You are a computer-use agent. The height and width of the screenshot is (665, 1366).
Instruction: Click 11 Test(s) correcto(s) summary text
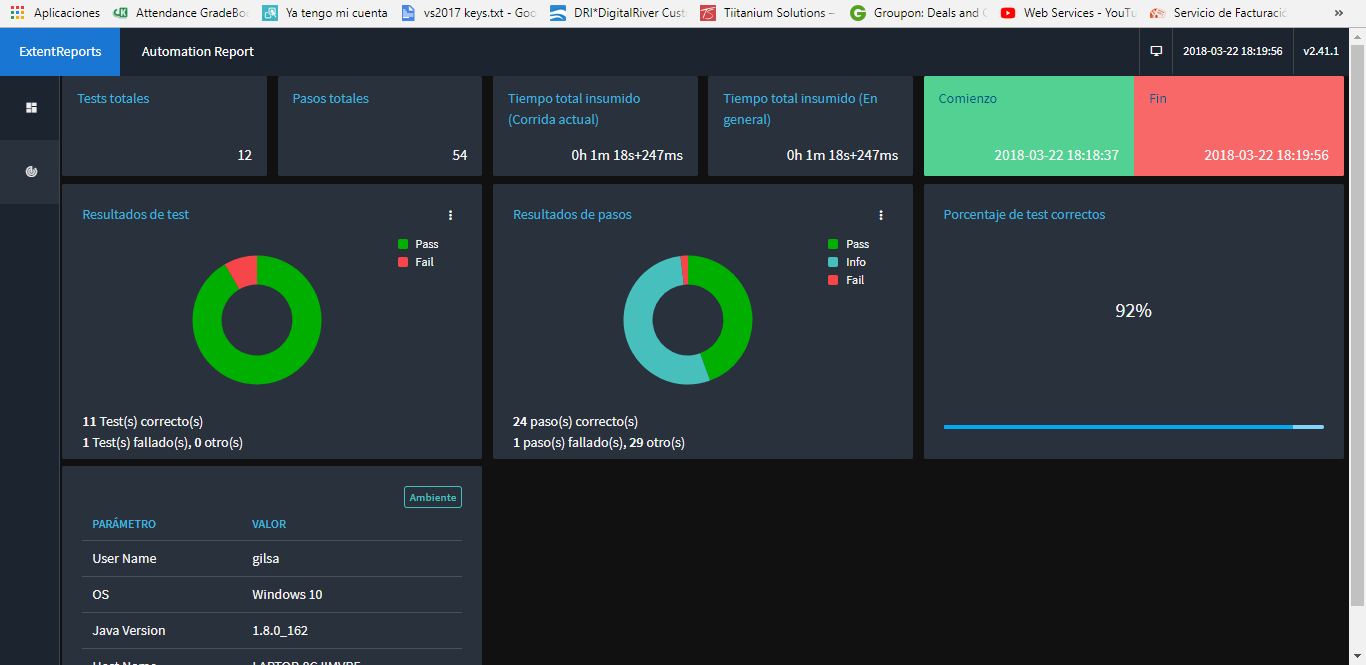pos(142,422)
